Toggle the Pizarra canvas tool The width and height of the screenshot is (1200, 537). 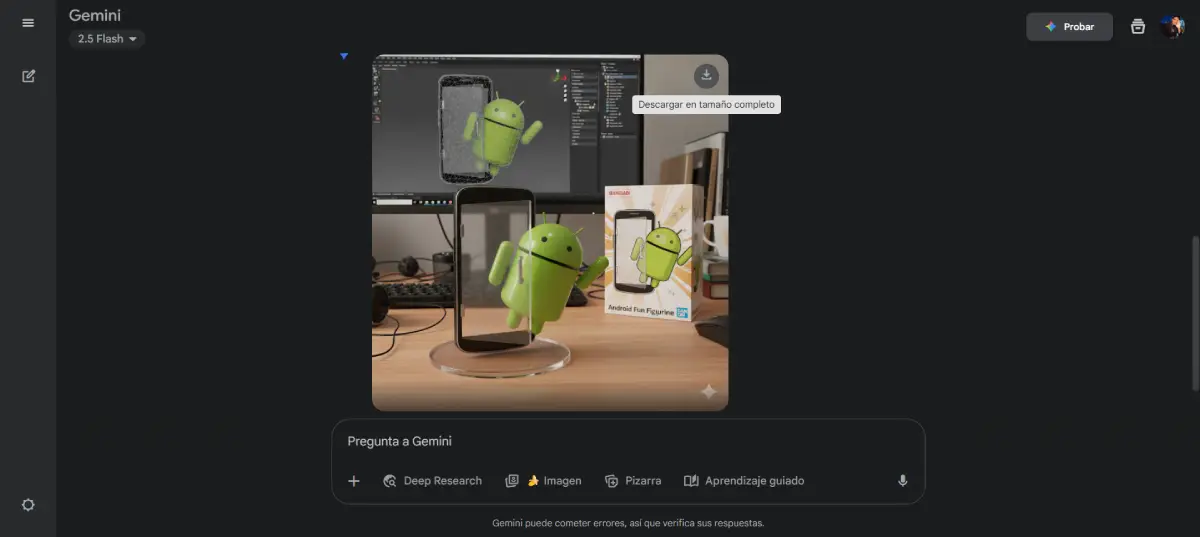point(633,481)
